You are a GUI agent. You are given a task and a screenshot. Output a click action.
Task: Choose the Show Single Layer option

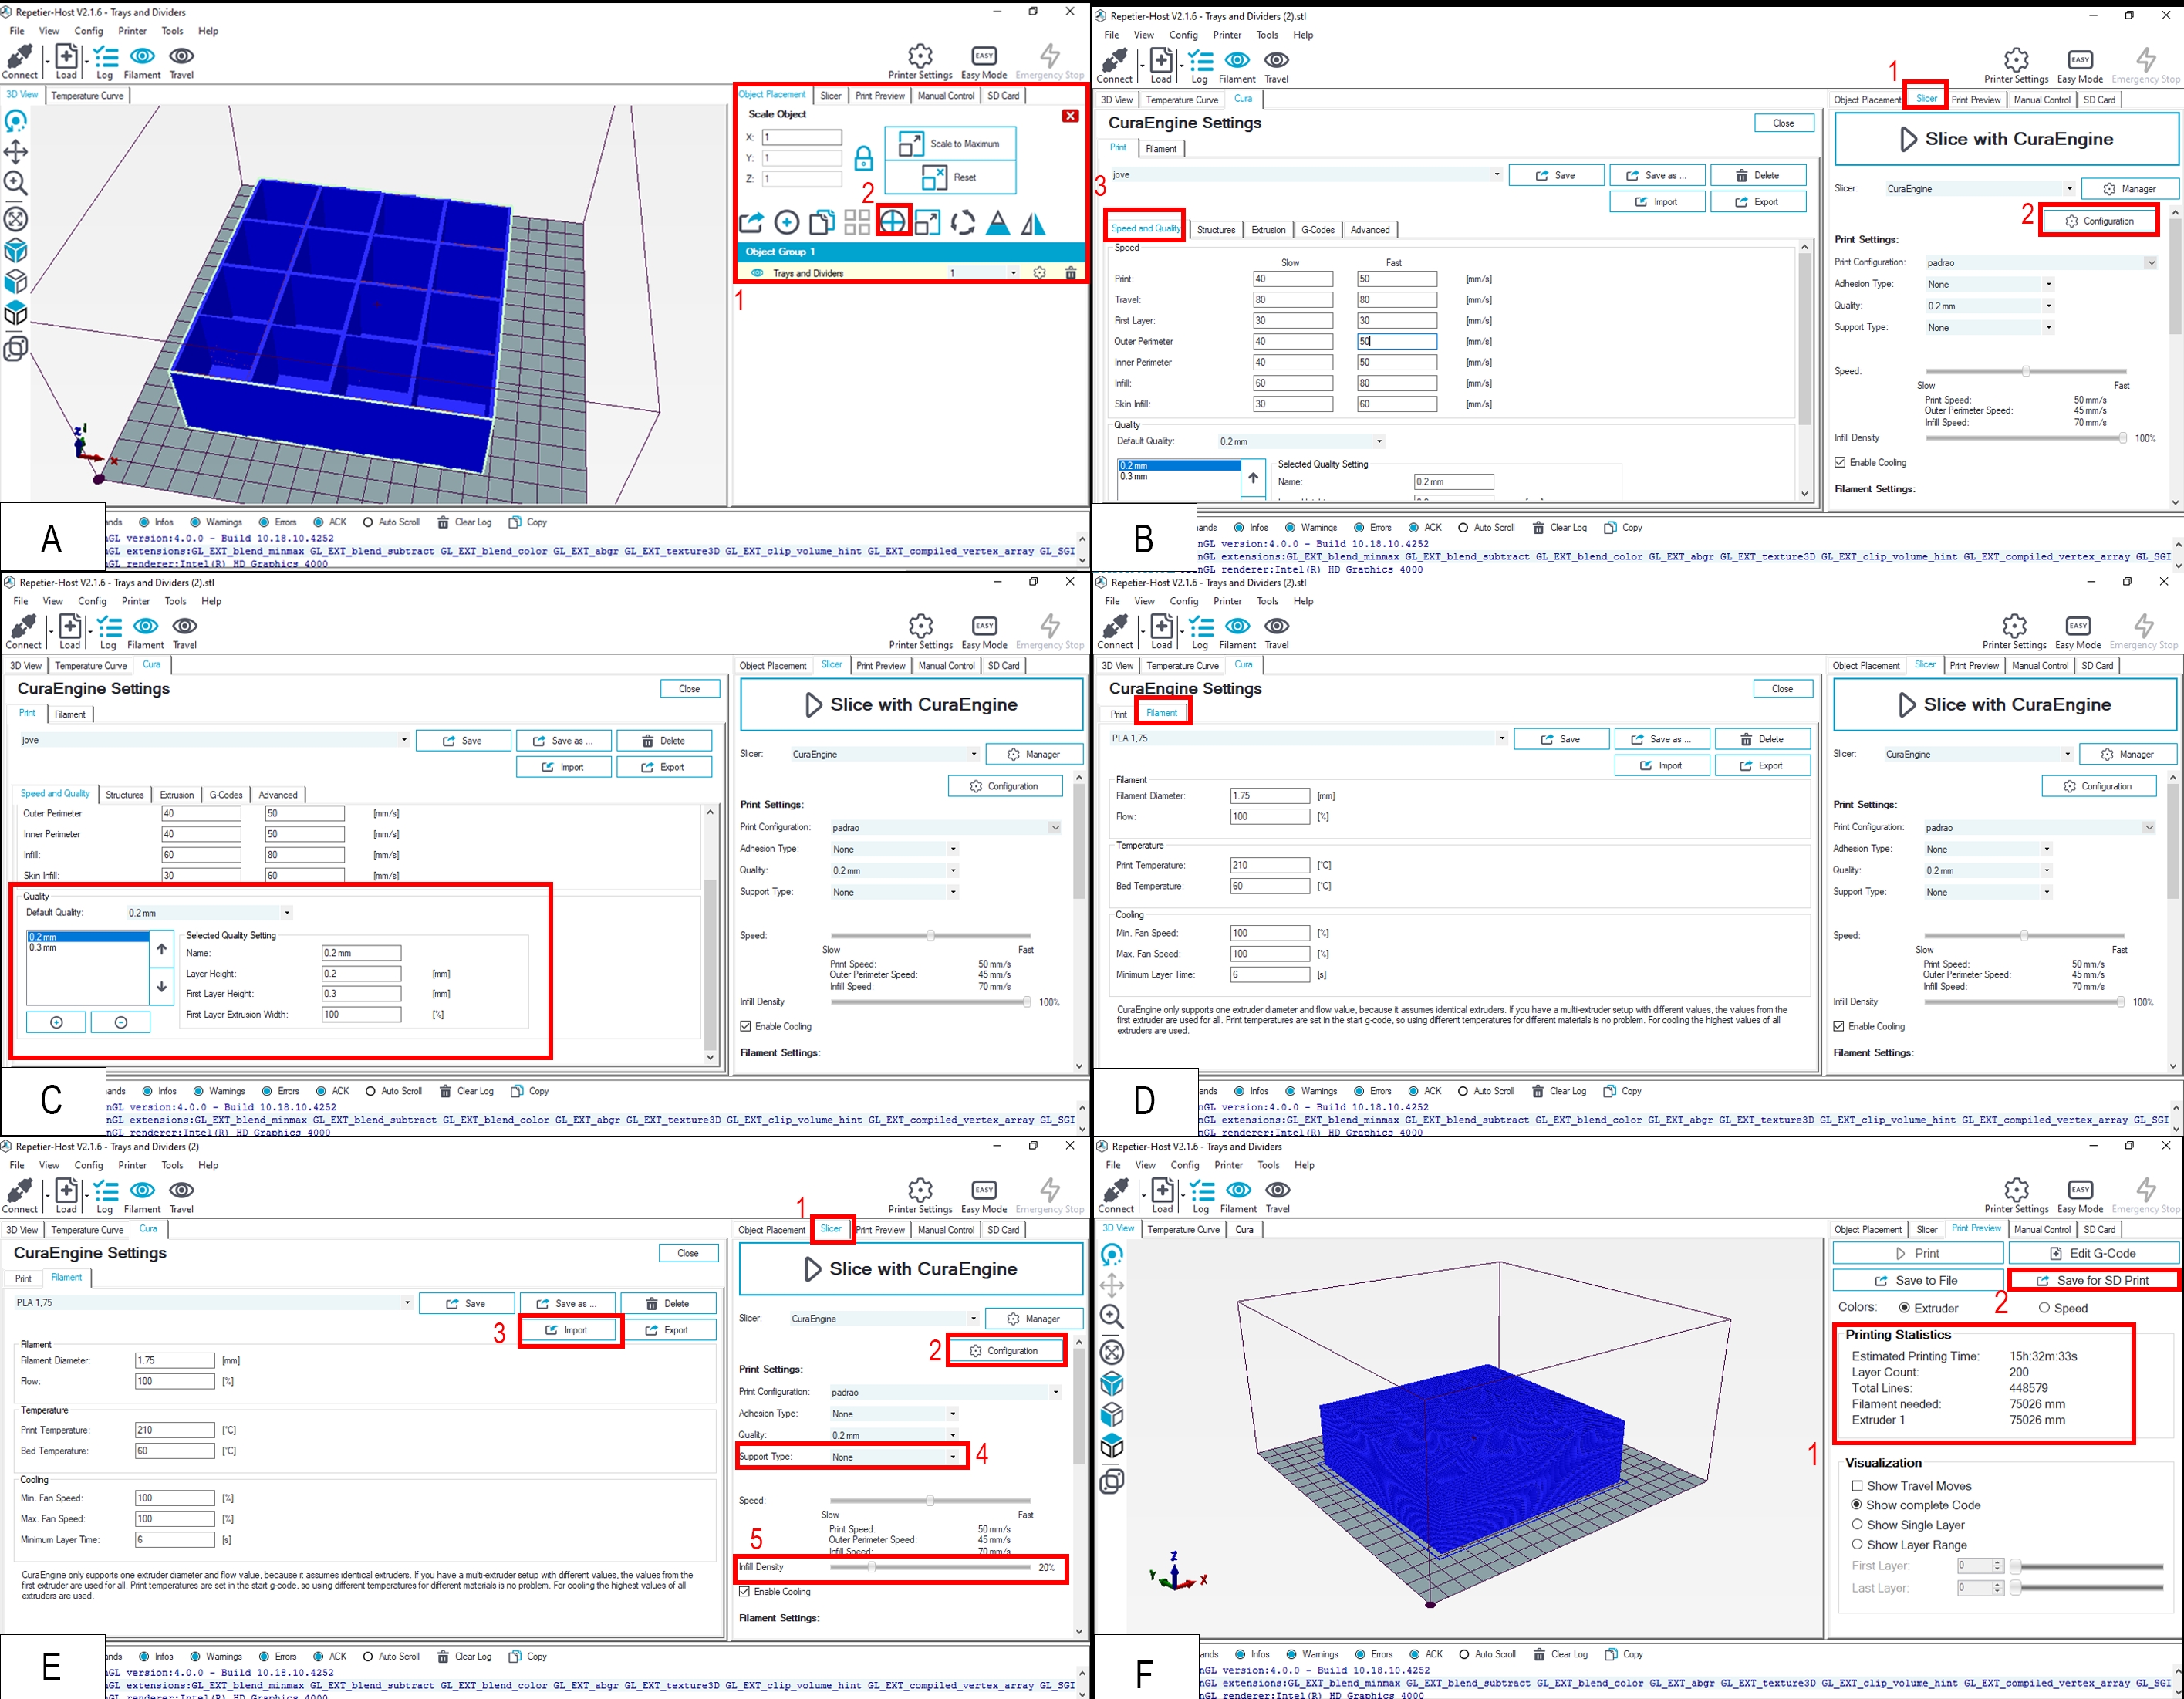pos(1857,1525)
